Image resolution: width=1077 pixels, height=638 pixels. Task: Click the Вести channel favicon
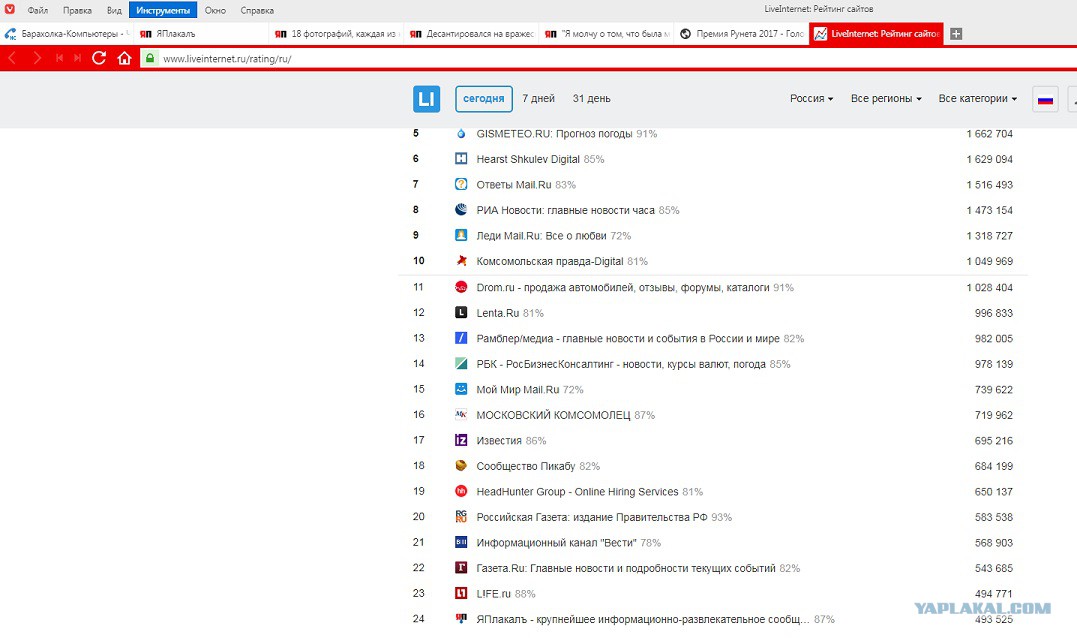[x=461, y=542]
